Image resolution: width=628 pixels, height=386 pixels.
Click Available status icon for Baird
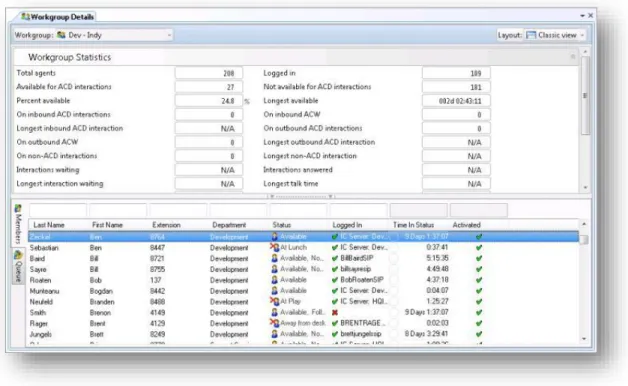[274, 258]
